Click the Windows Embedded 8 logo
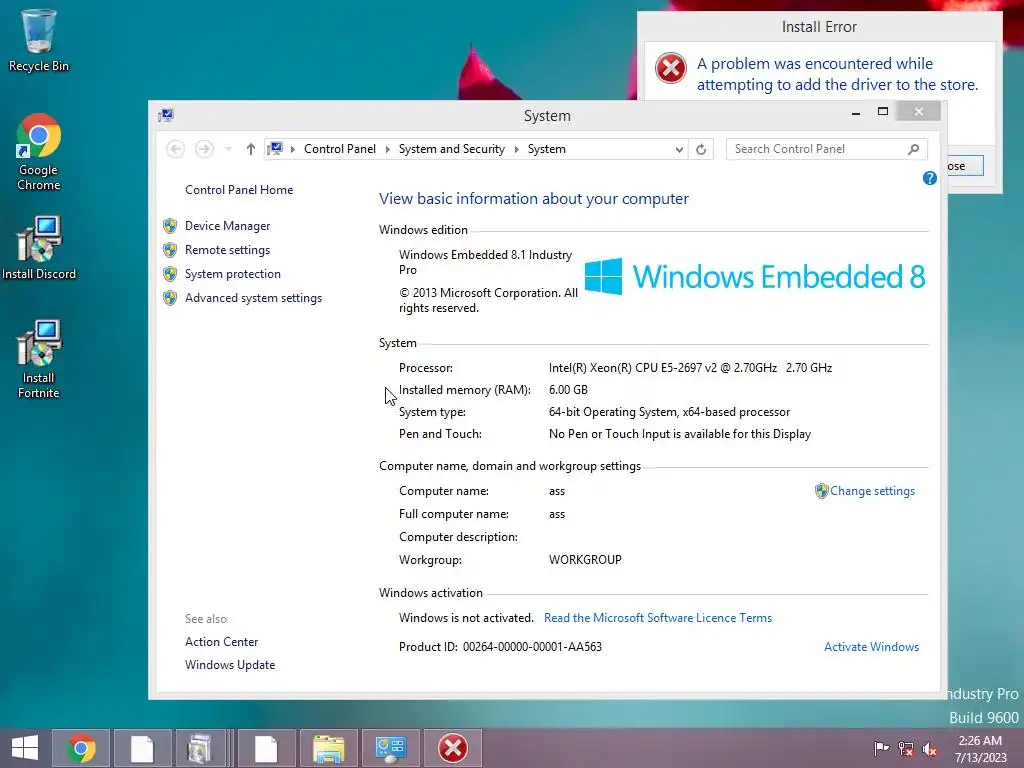The image size is (1024, 768). [755, 276]
